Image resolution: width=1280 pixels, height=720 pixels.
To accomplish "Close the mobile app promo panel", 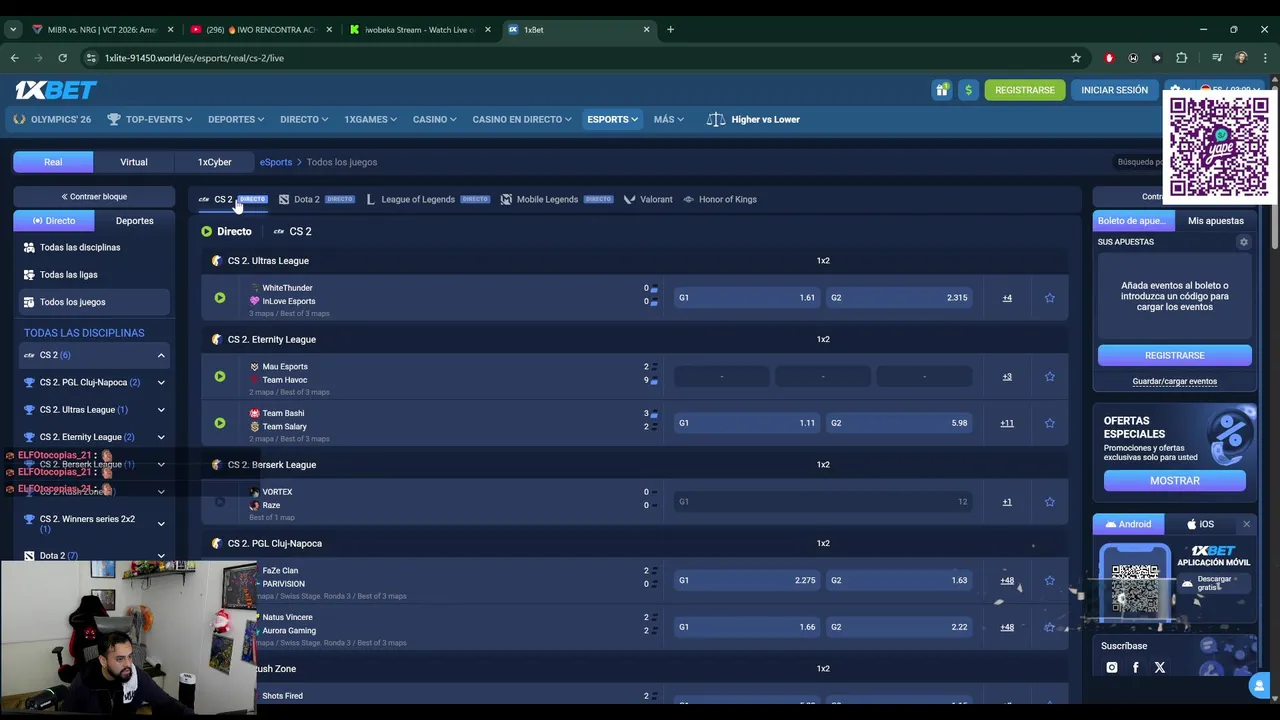I will [1246, 524].
